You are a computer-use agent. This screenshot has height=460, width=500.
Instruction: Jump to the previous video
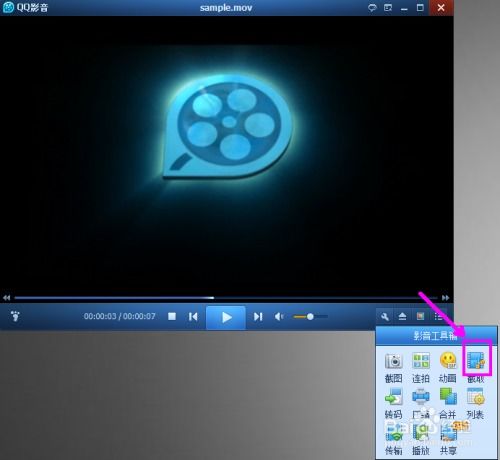click(x=193, y=316)
